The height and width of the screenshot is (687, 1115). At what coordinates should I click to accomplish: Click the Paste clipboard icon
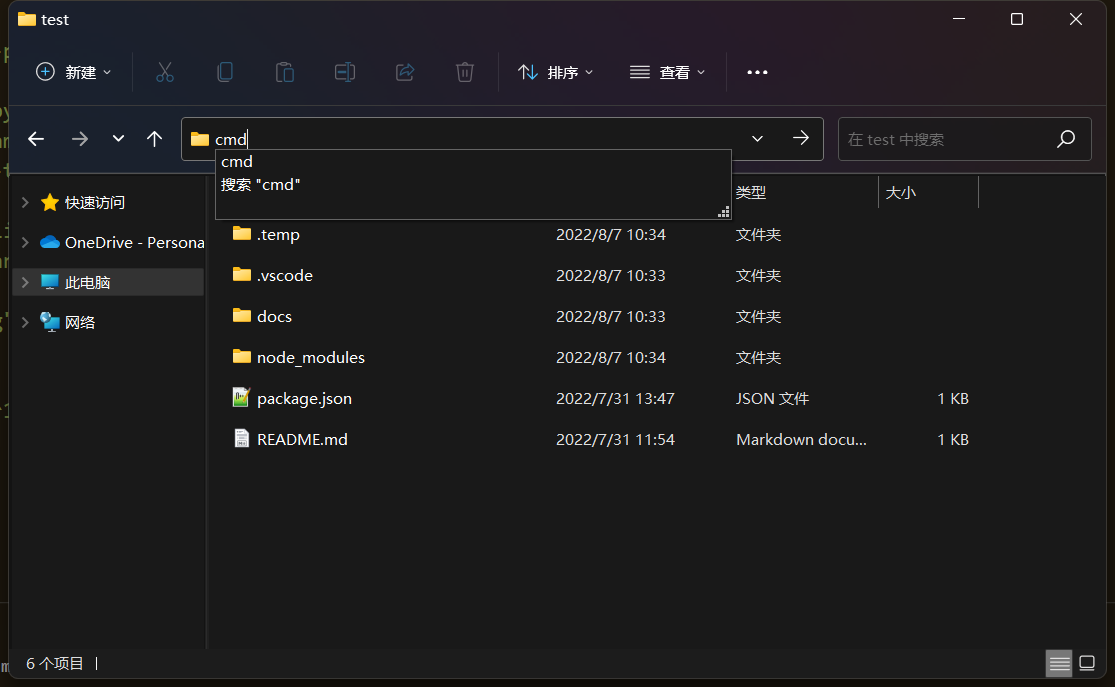(285, 72)
